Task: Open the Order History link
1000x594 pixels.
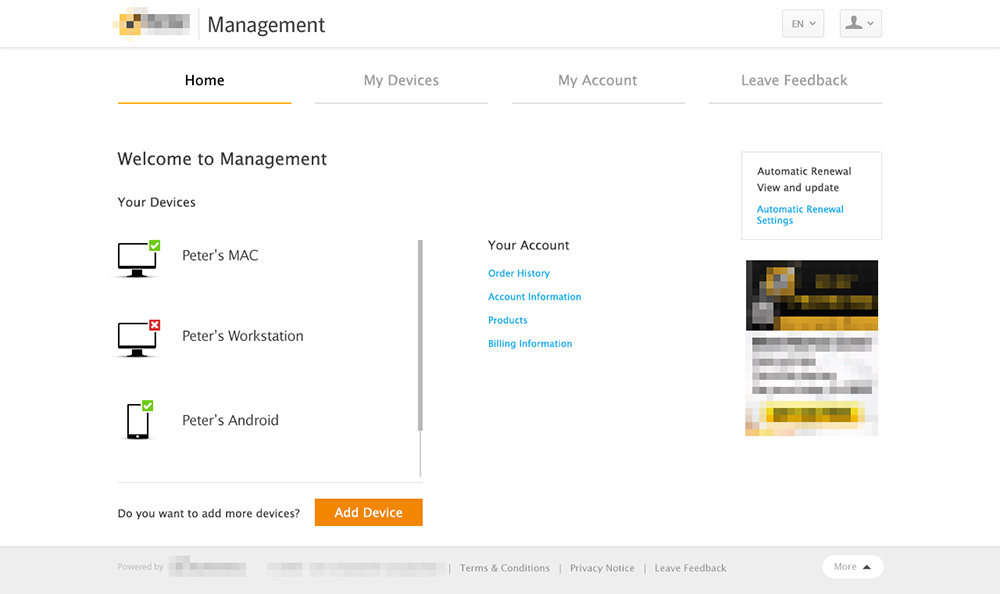Action: pos(518,273)
